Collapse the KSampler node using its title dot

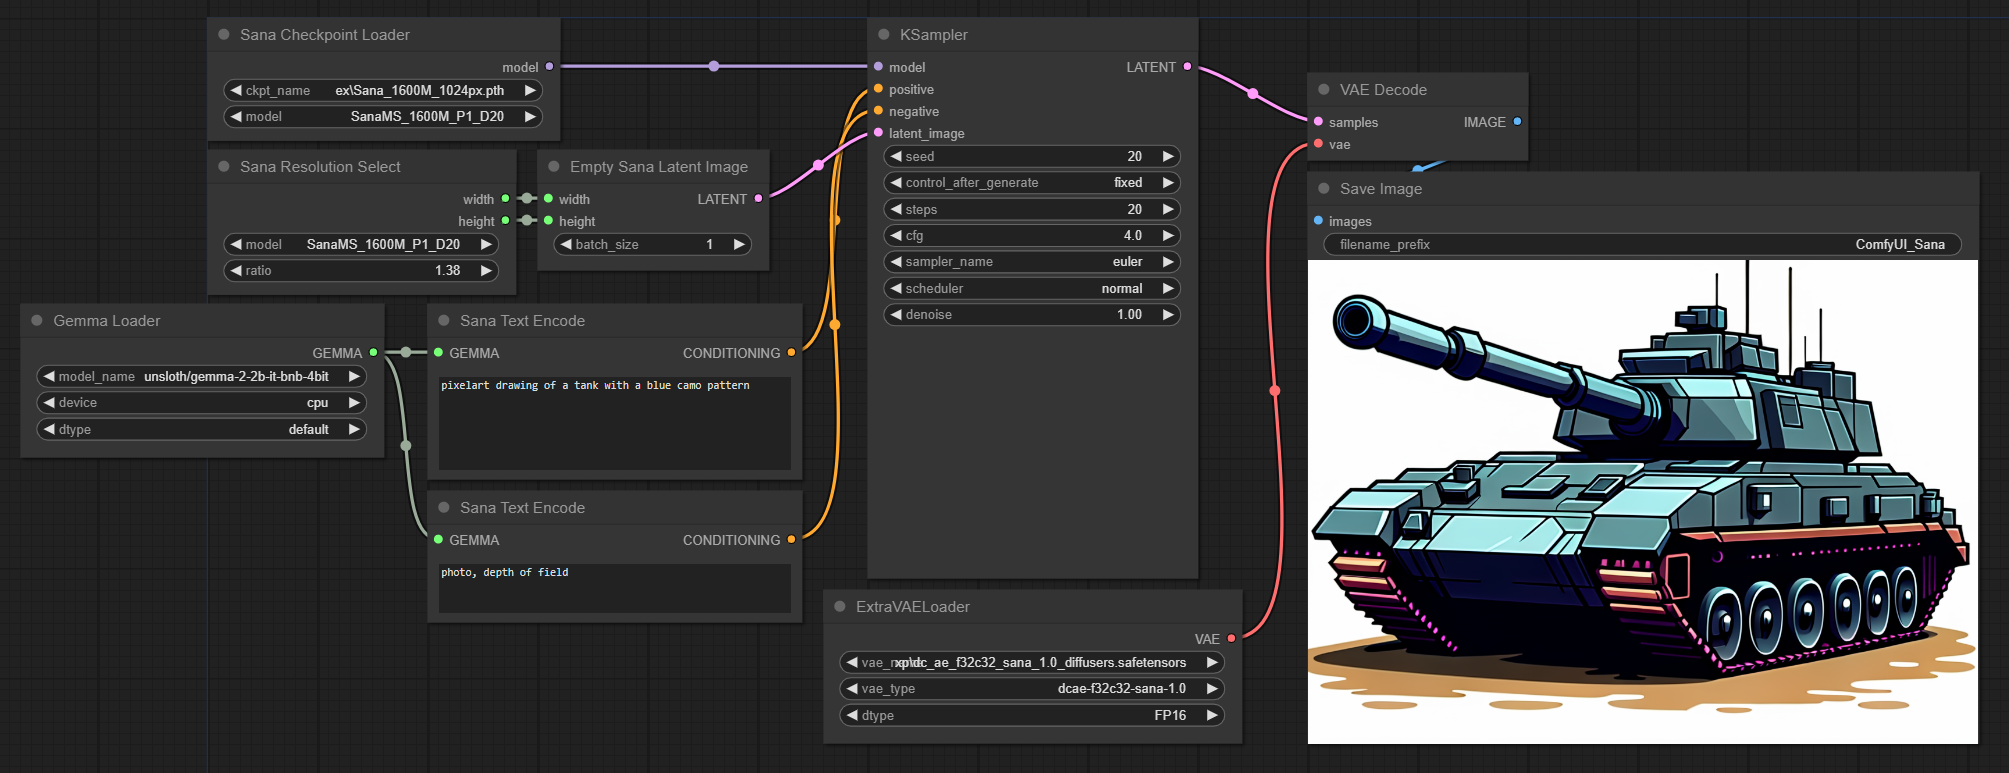[x=884, y=35]
